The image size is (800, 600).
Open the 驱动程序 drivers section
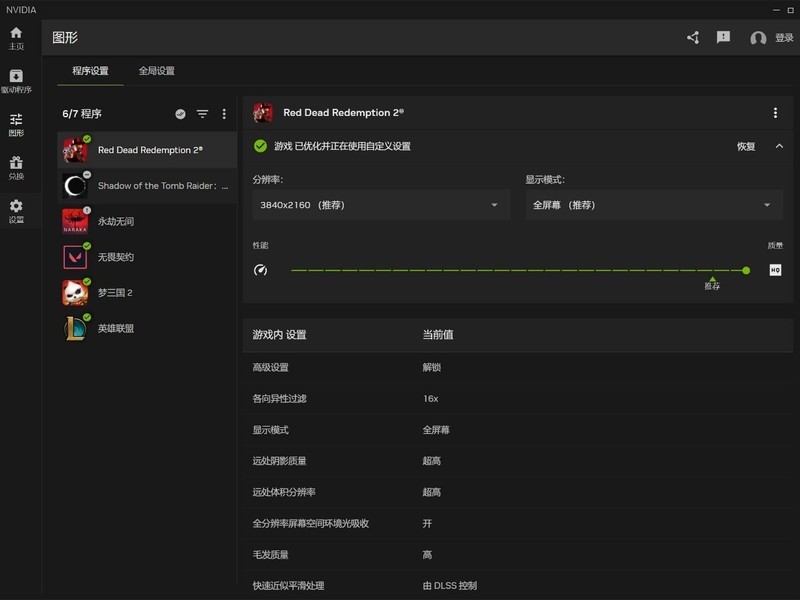[x=16, y=82]
